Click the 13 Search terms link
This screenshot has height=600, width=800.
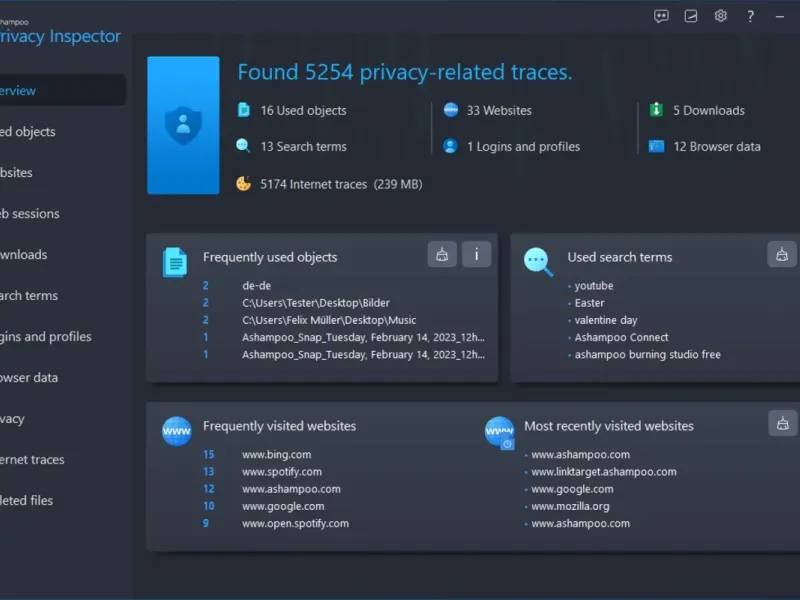click(x=304, y=146)
